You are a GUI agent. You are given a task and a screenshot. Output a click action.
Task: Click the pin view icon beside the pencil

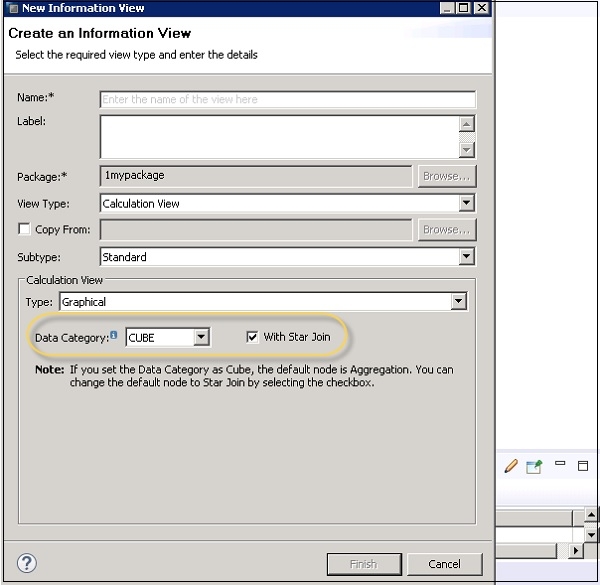[x=534, y=467]
